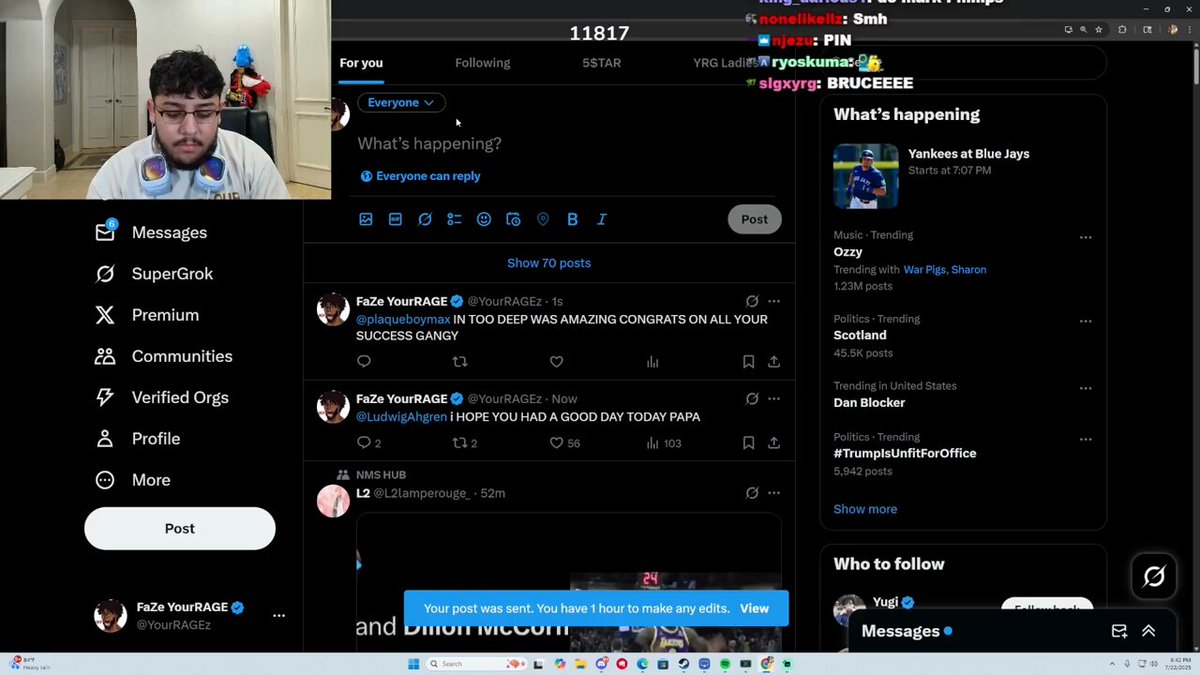
Task: Repost the @plaqueboymax post
Action: click(x=460, y=362)
